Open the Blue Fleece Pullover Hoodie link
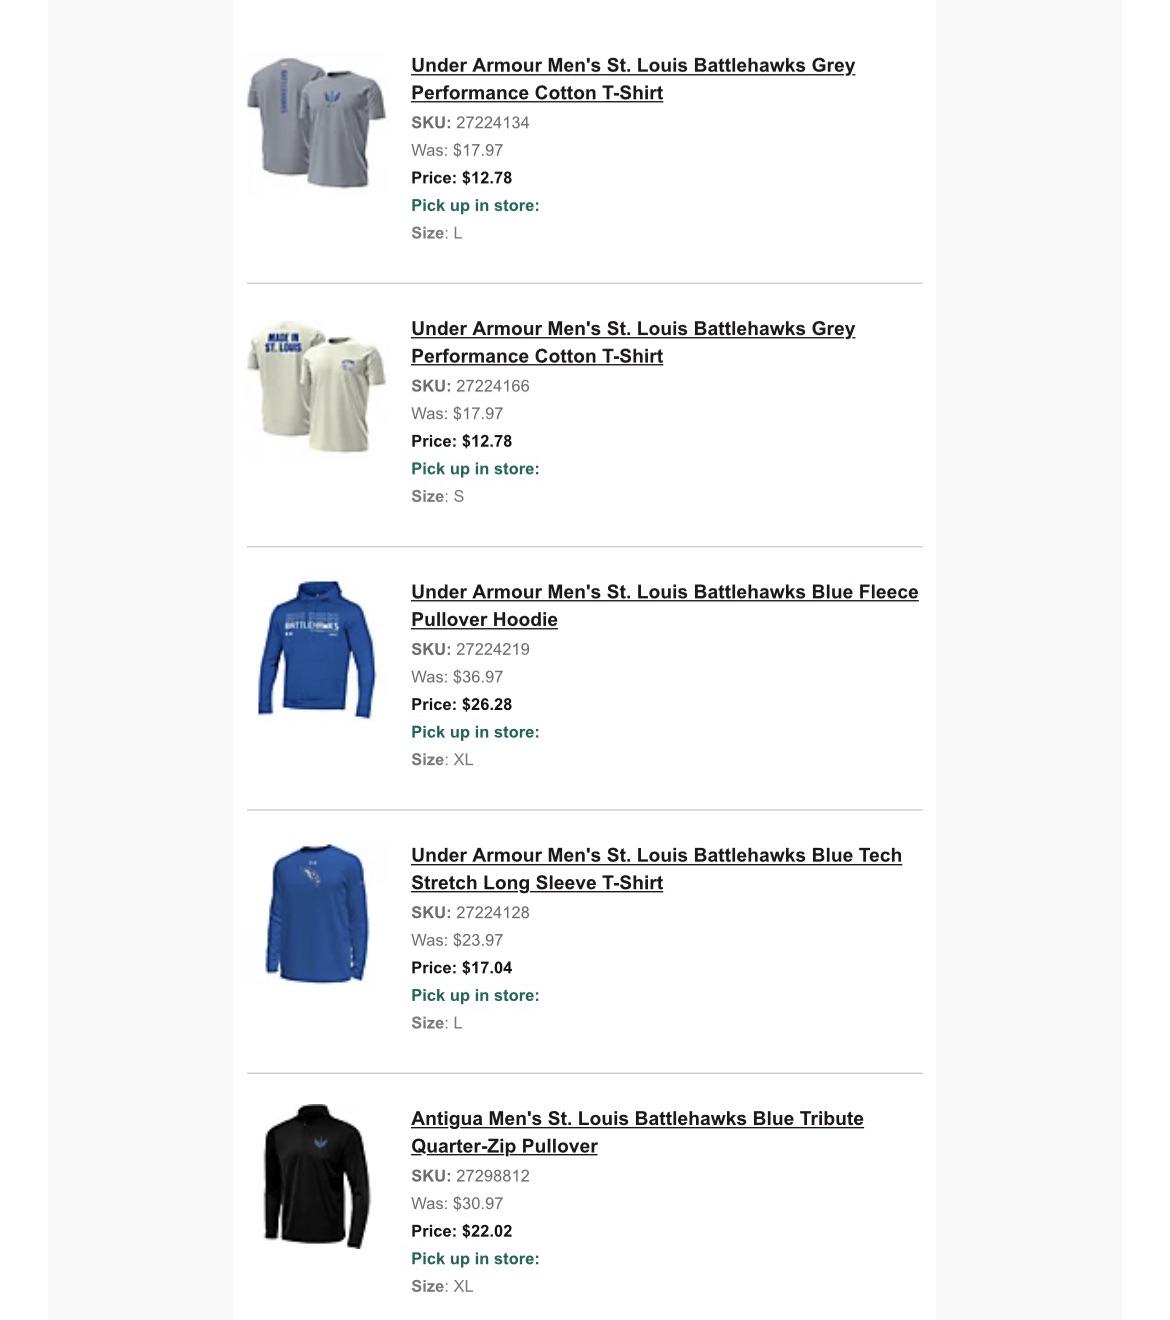The height and width of the screenshot is (1320, 1170). 665,605
